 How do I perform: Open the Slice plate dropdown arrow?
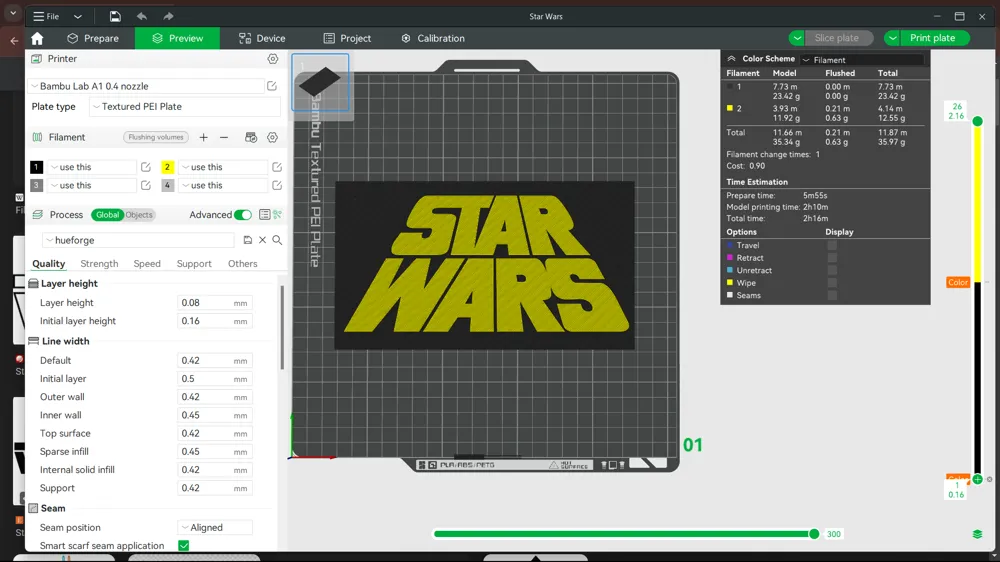[x=797, y=38]
